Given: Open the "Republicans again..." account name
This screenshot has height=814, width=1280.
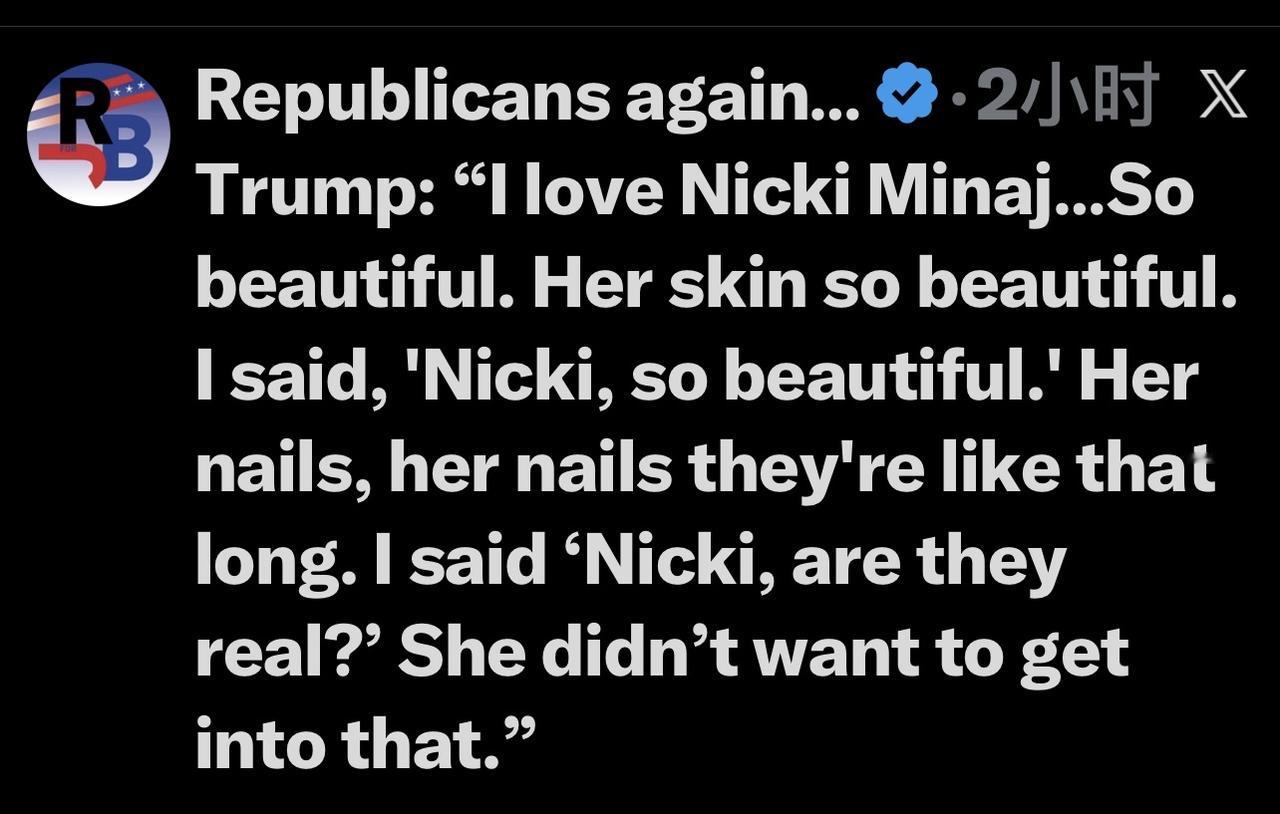Looking at the screenshot, I should pyautogui.click(x=527, y=97).
